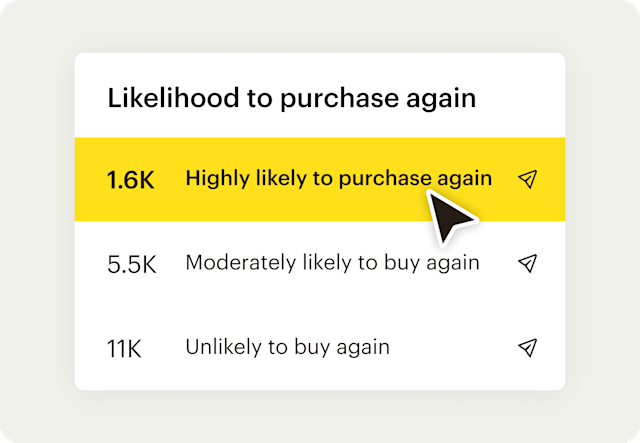Click the black arrow cursor graphic
Image resolution: width=640 pixels, height=443 pixels.
click(447, 214)
